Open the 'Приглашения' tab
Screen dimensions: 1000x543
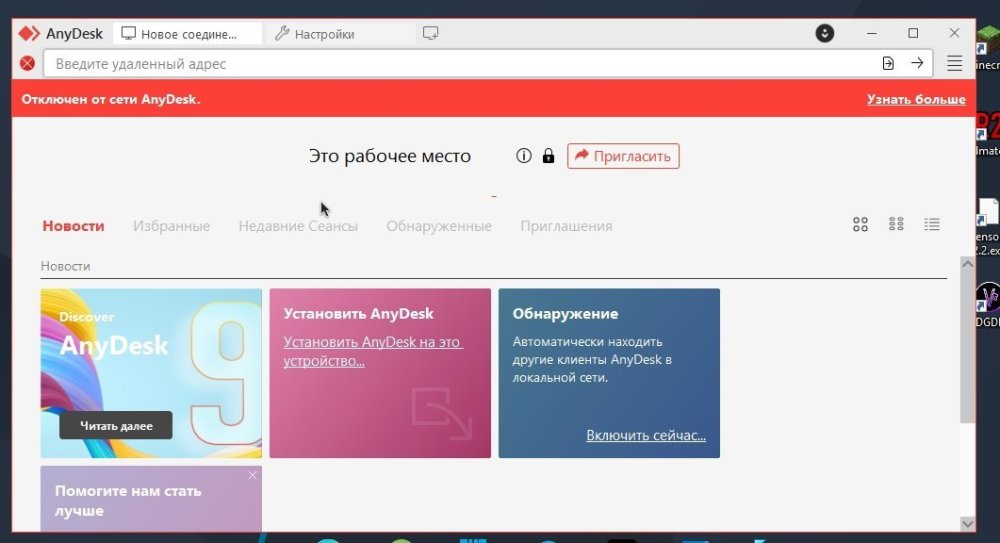coord(566,226)
